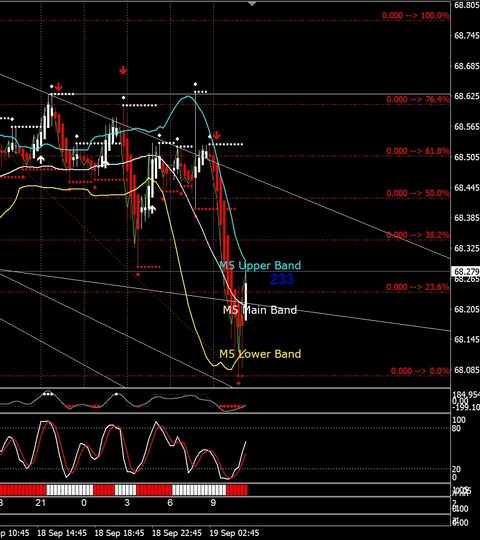Select the '0.000 --> 61.8%' Fibonacci label
Screen dimensions: 480x540
(x=418, y=151)
